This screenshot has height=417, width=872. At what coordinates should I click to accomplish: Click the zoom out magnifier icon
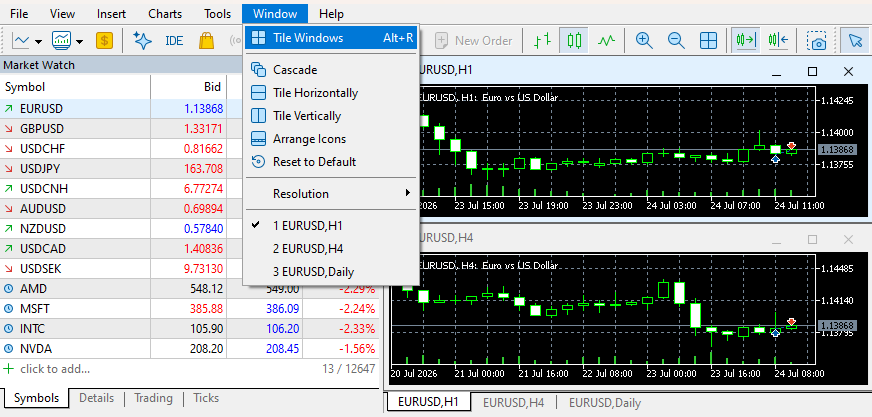point(676,40)
